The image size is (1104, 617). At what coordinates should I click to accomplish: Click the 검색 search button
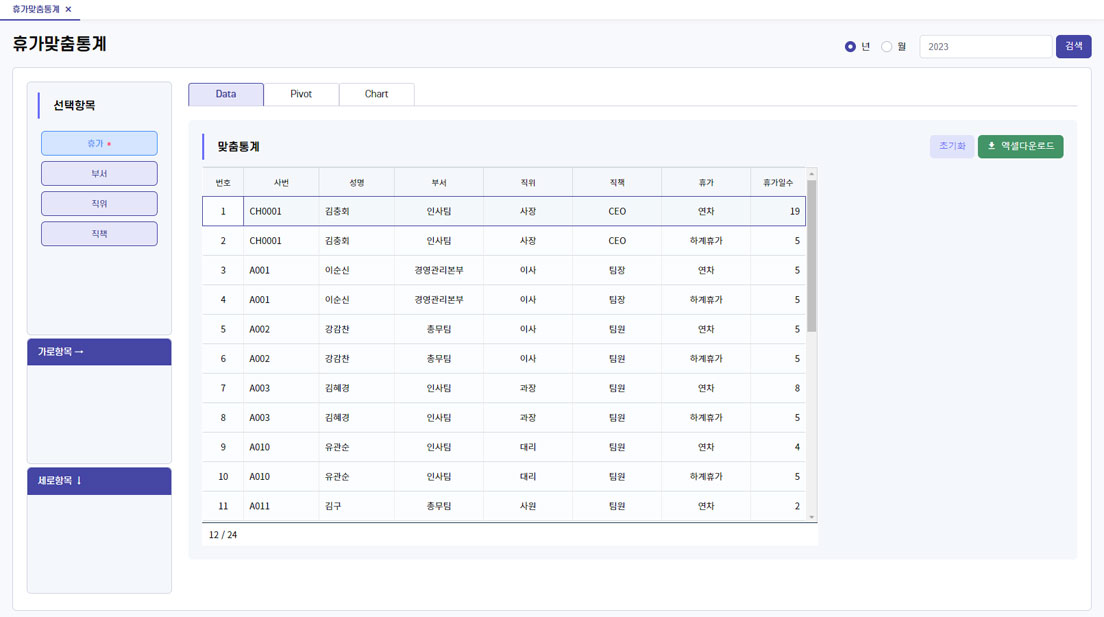pos(1073,46)
